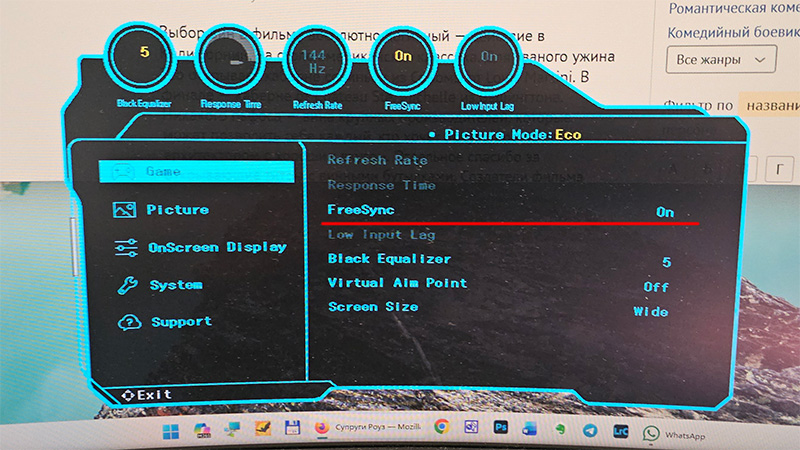Launch Telegram from the taskbar
800x450 pixels.
click(590, 430)
